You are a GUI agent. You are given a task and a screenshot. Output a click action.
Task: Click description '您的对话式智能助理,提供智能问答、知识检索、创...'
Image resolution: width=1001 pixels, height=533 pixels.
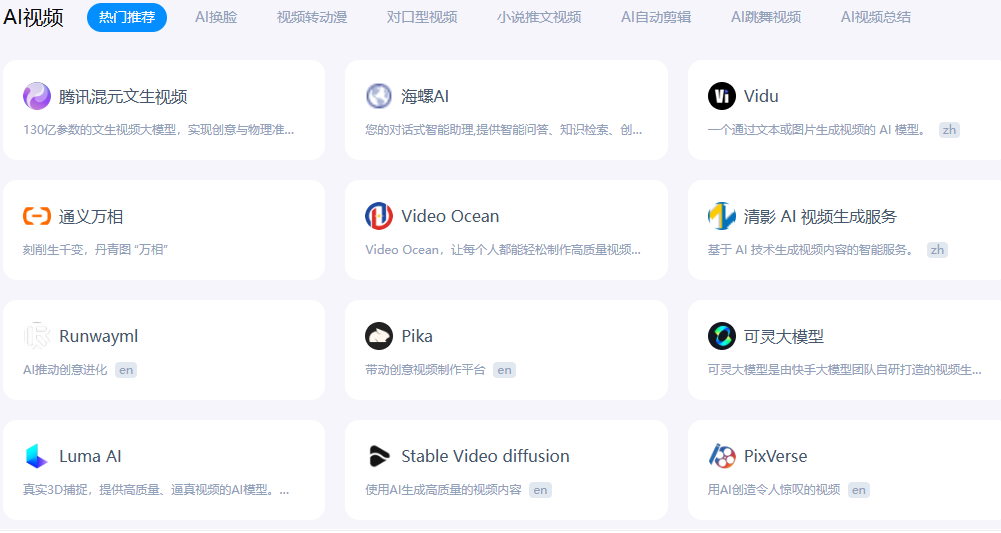[504, 130]
